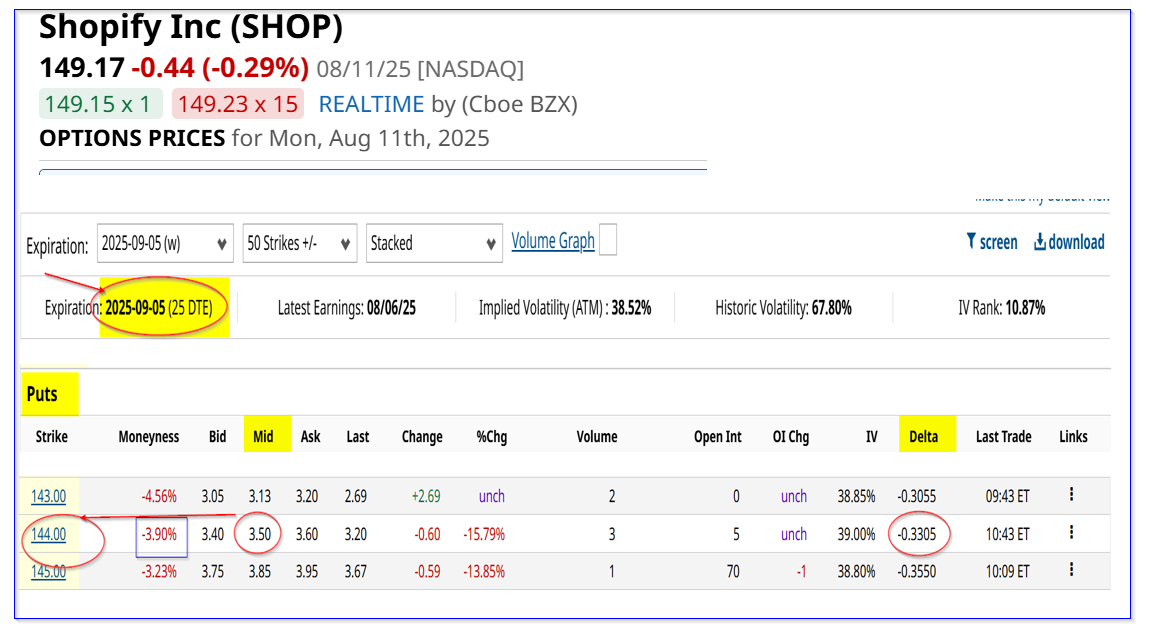This screenshot has height=624, width=1149.
Task: Click the Links column header
Action: (1073, 437)
